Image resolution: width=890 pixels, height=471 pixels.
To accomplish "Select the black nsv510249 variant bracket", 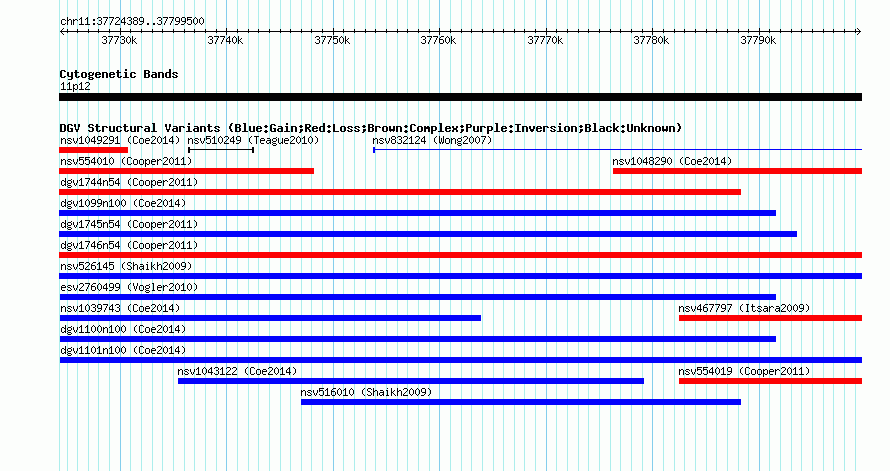I will (x=221, y=150).
